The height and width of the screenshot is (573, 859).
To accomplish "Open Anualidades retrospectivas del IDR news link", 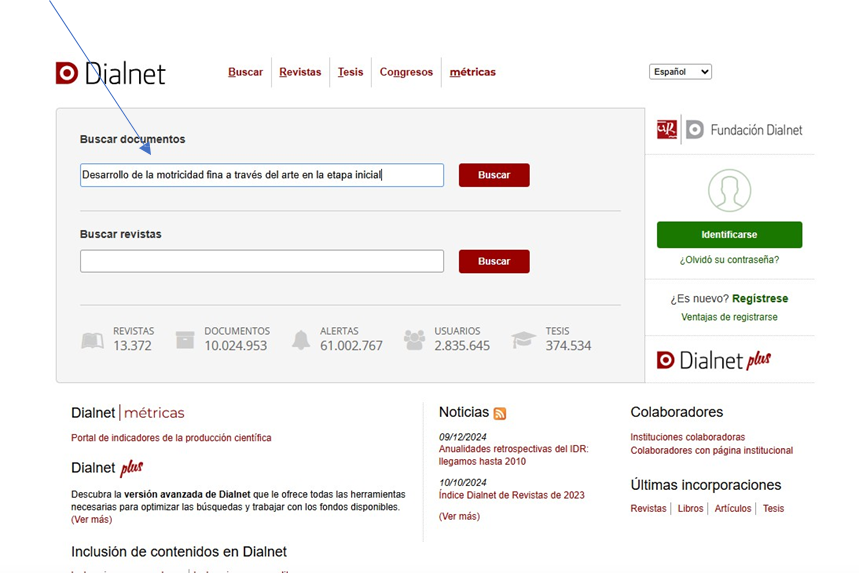I will [513, 455].
